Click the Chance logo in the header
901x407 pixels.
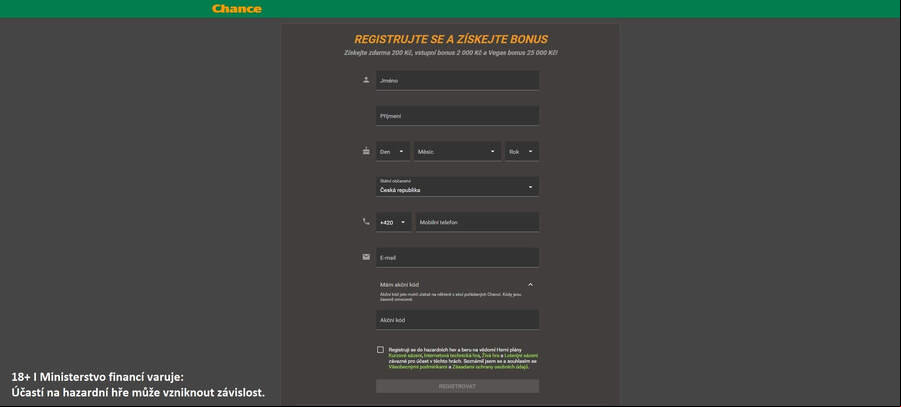coord(237,9)
